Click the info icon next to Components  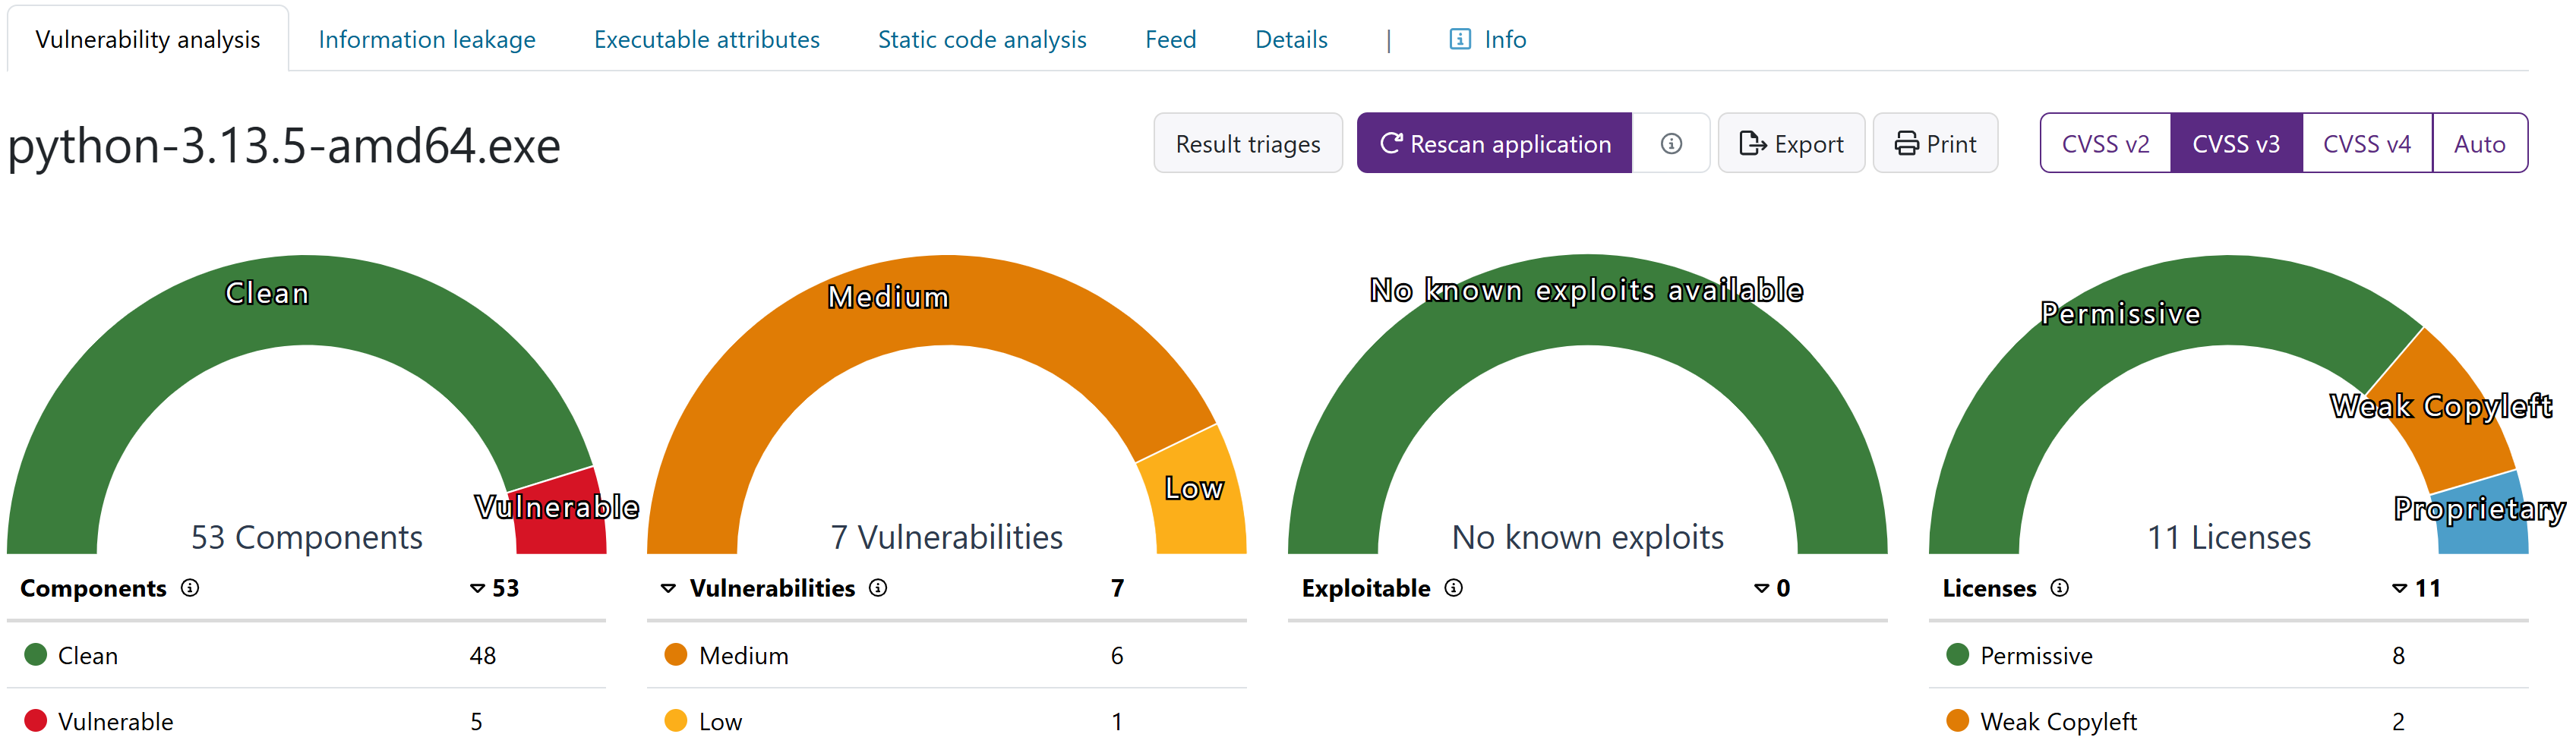190,588
